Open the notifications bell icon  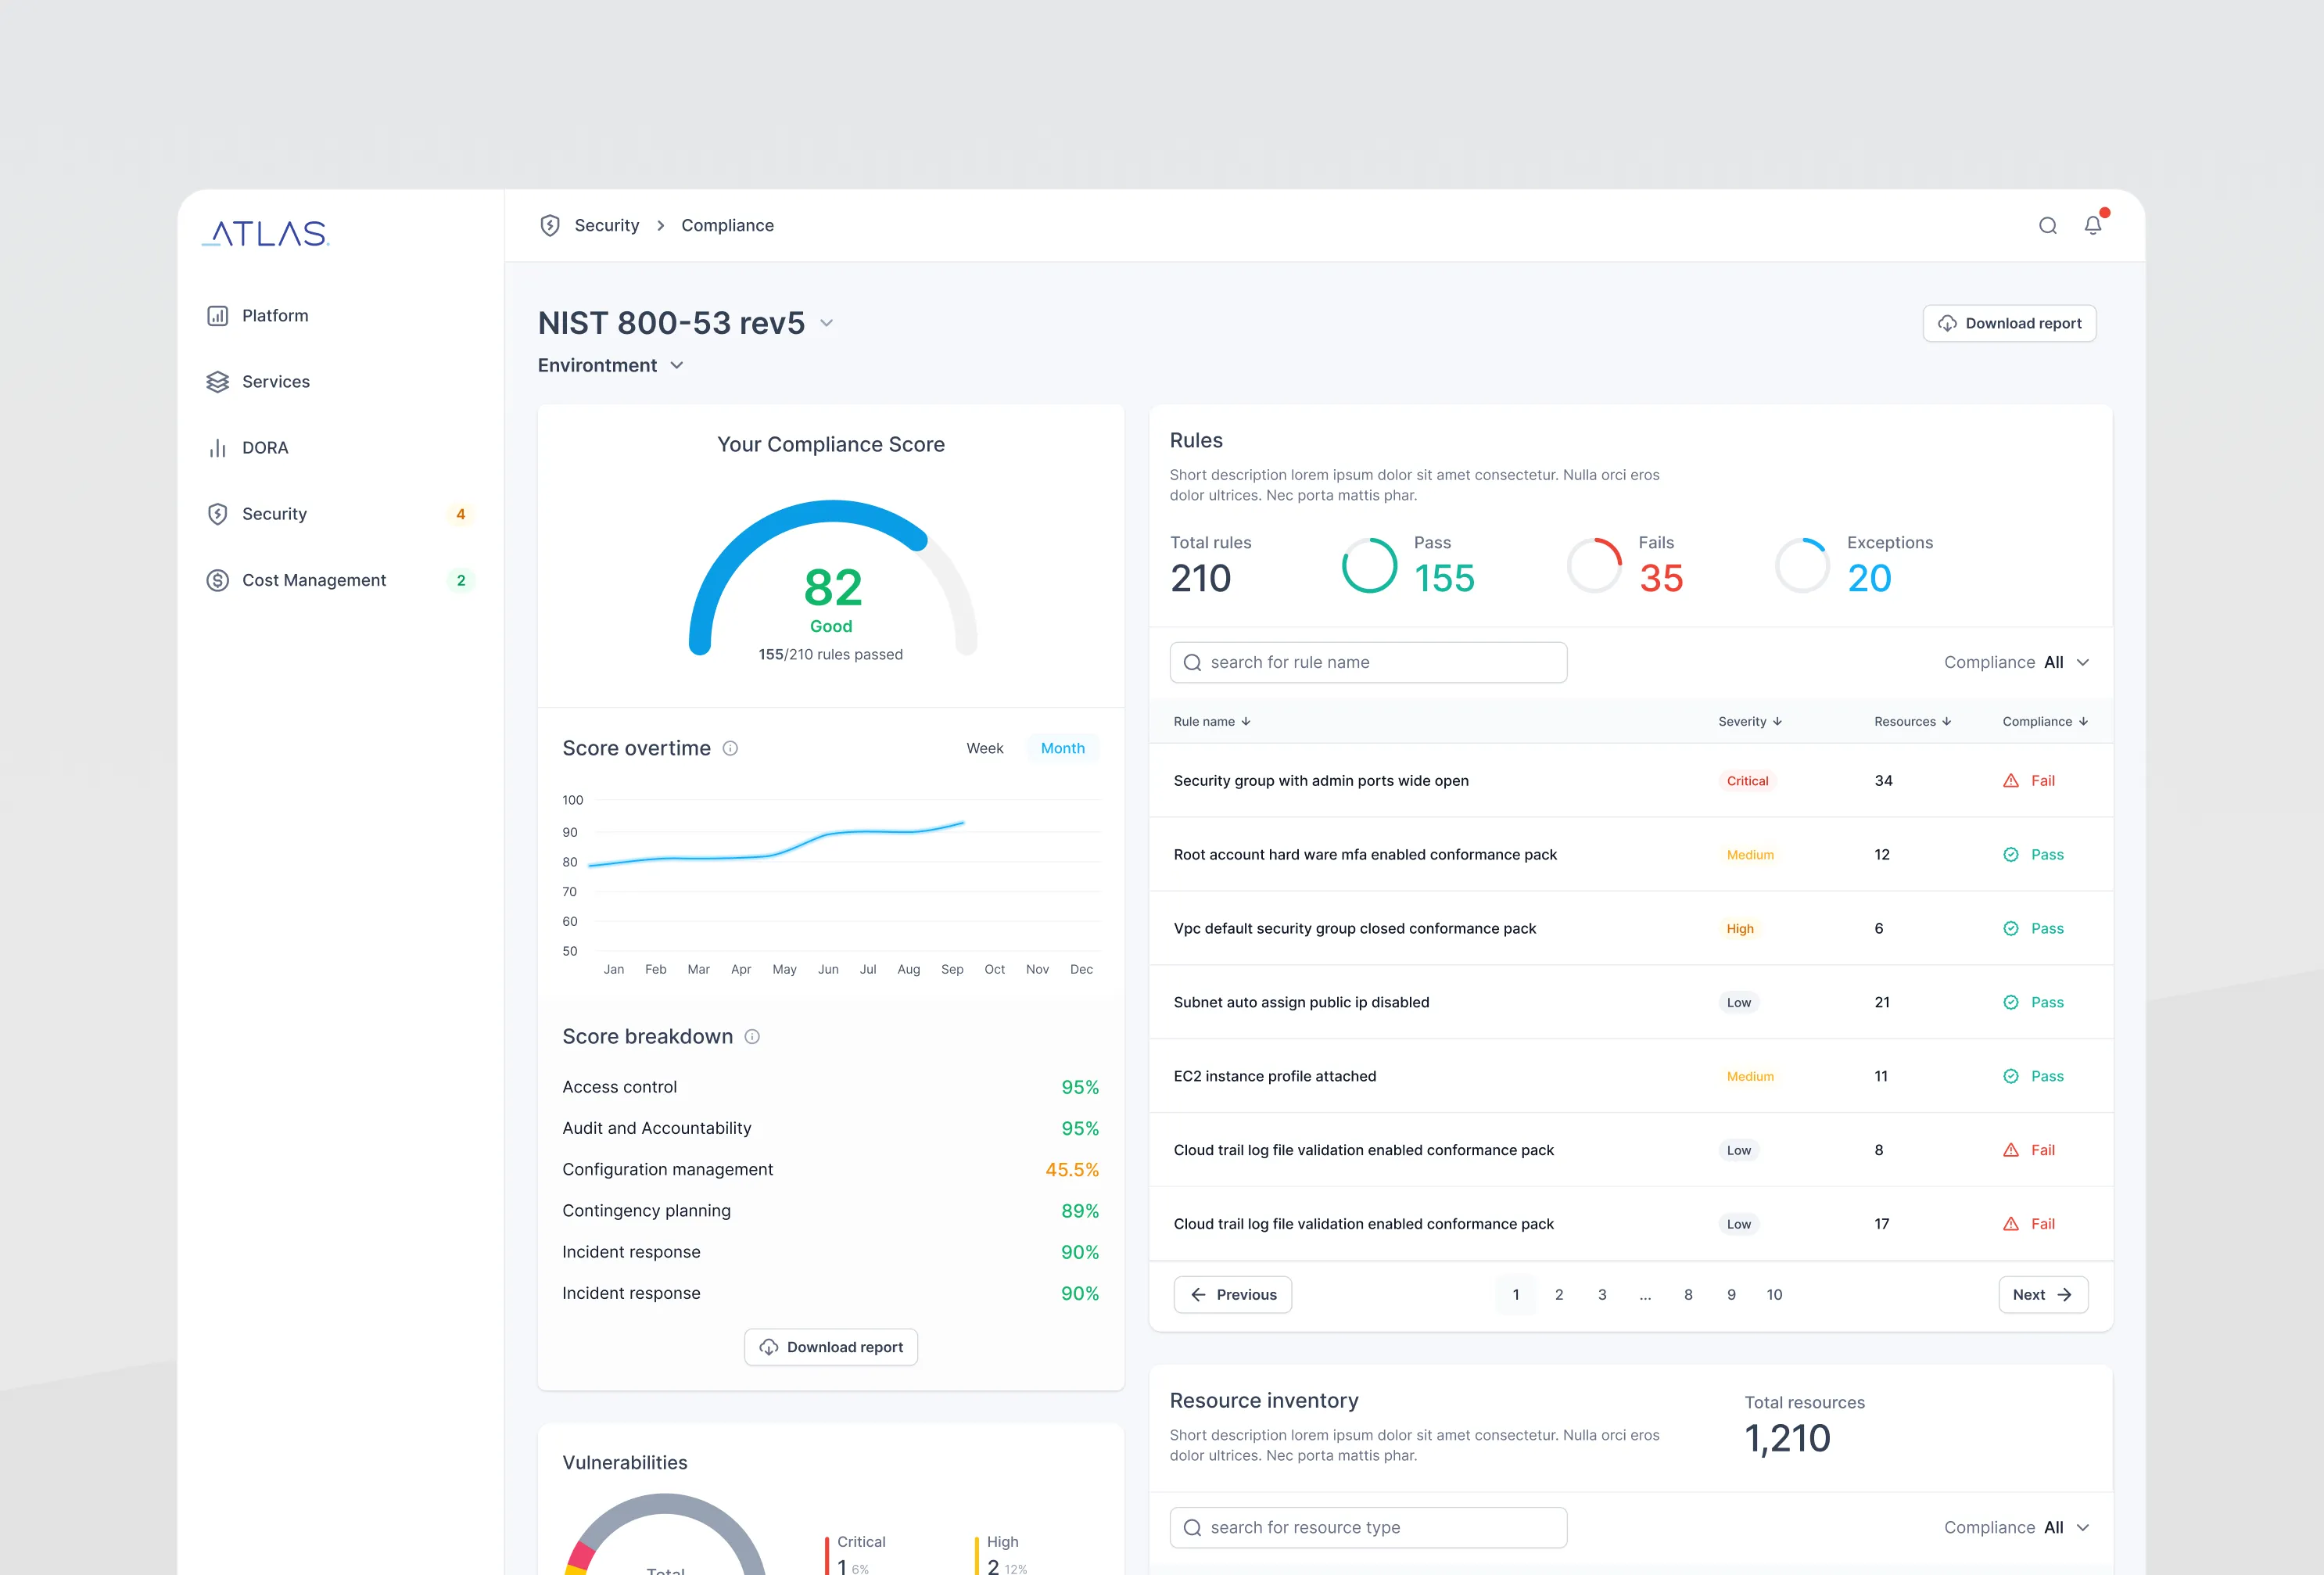tap(2093, 225)
